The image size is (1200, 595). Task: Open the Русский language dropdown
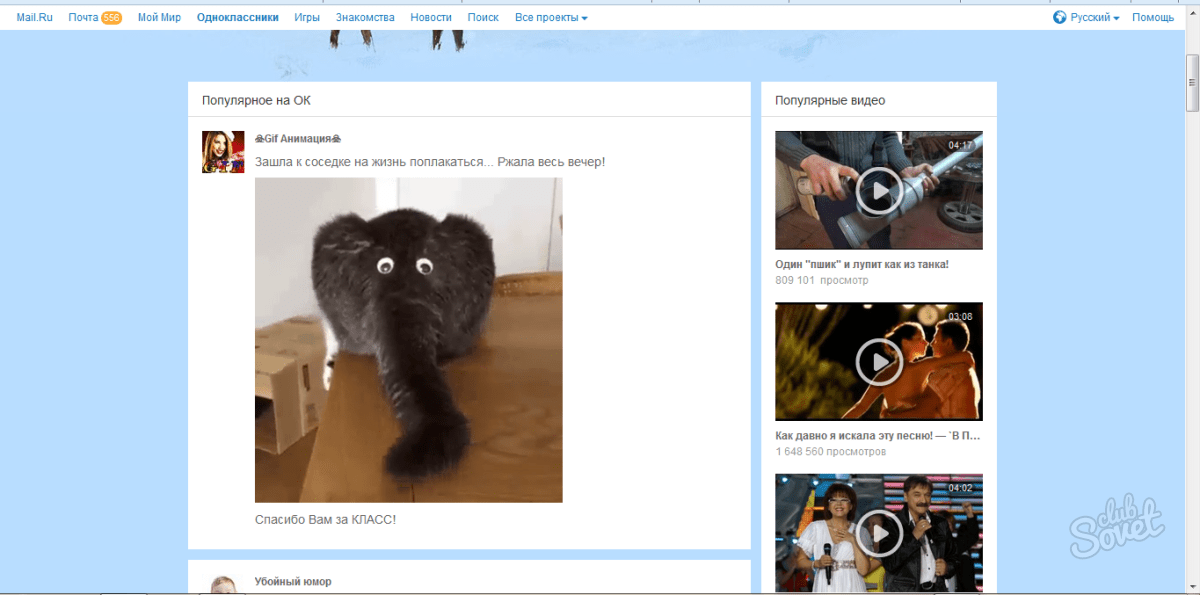1094,18
